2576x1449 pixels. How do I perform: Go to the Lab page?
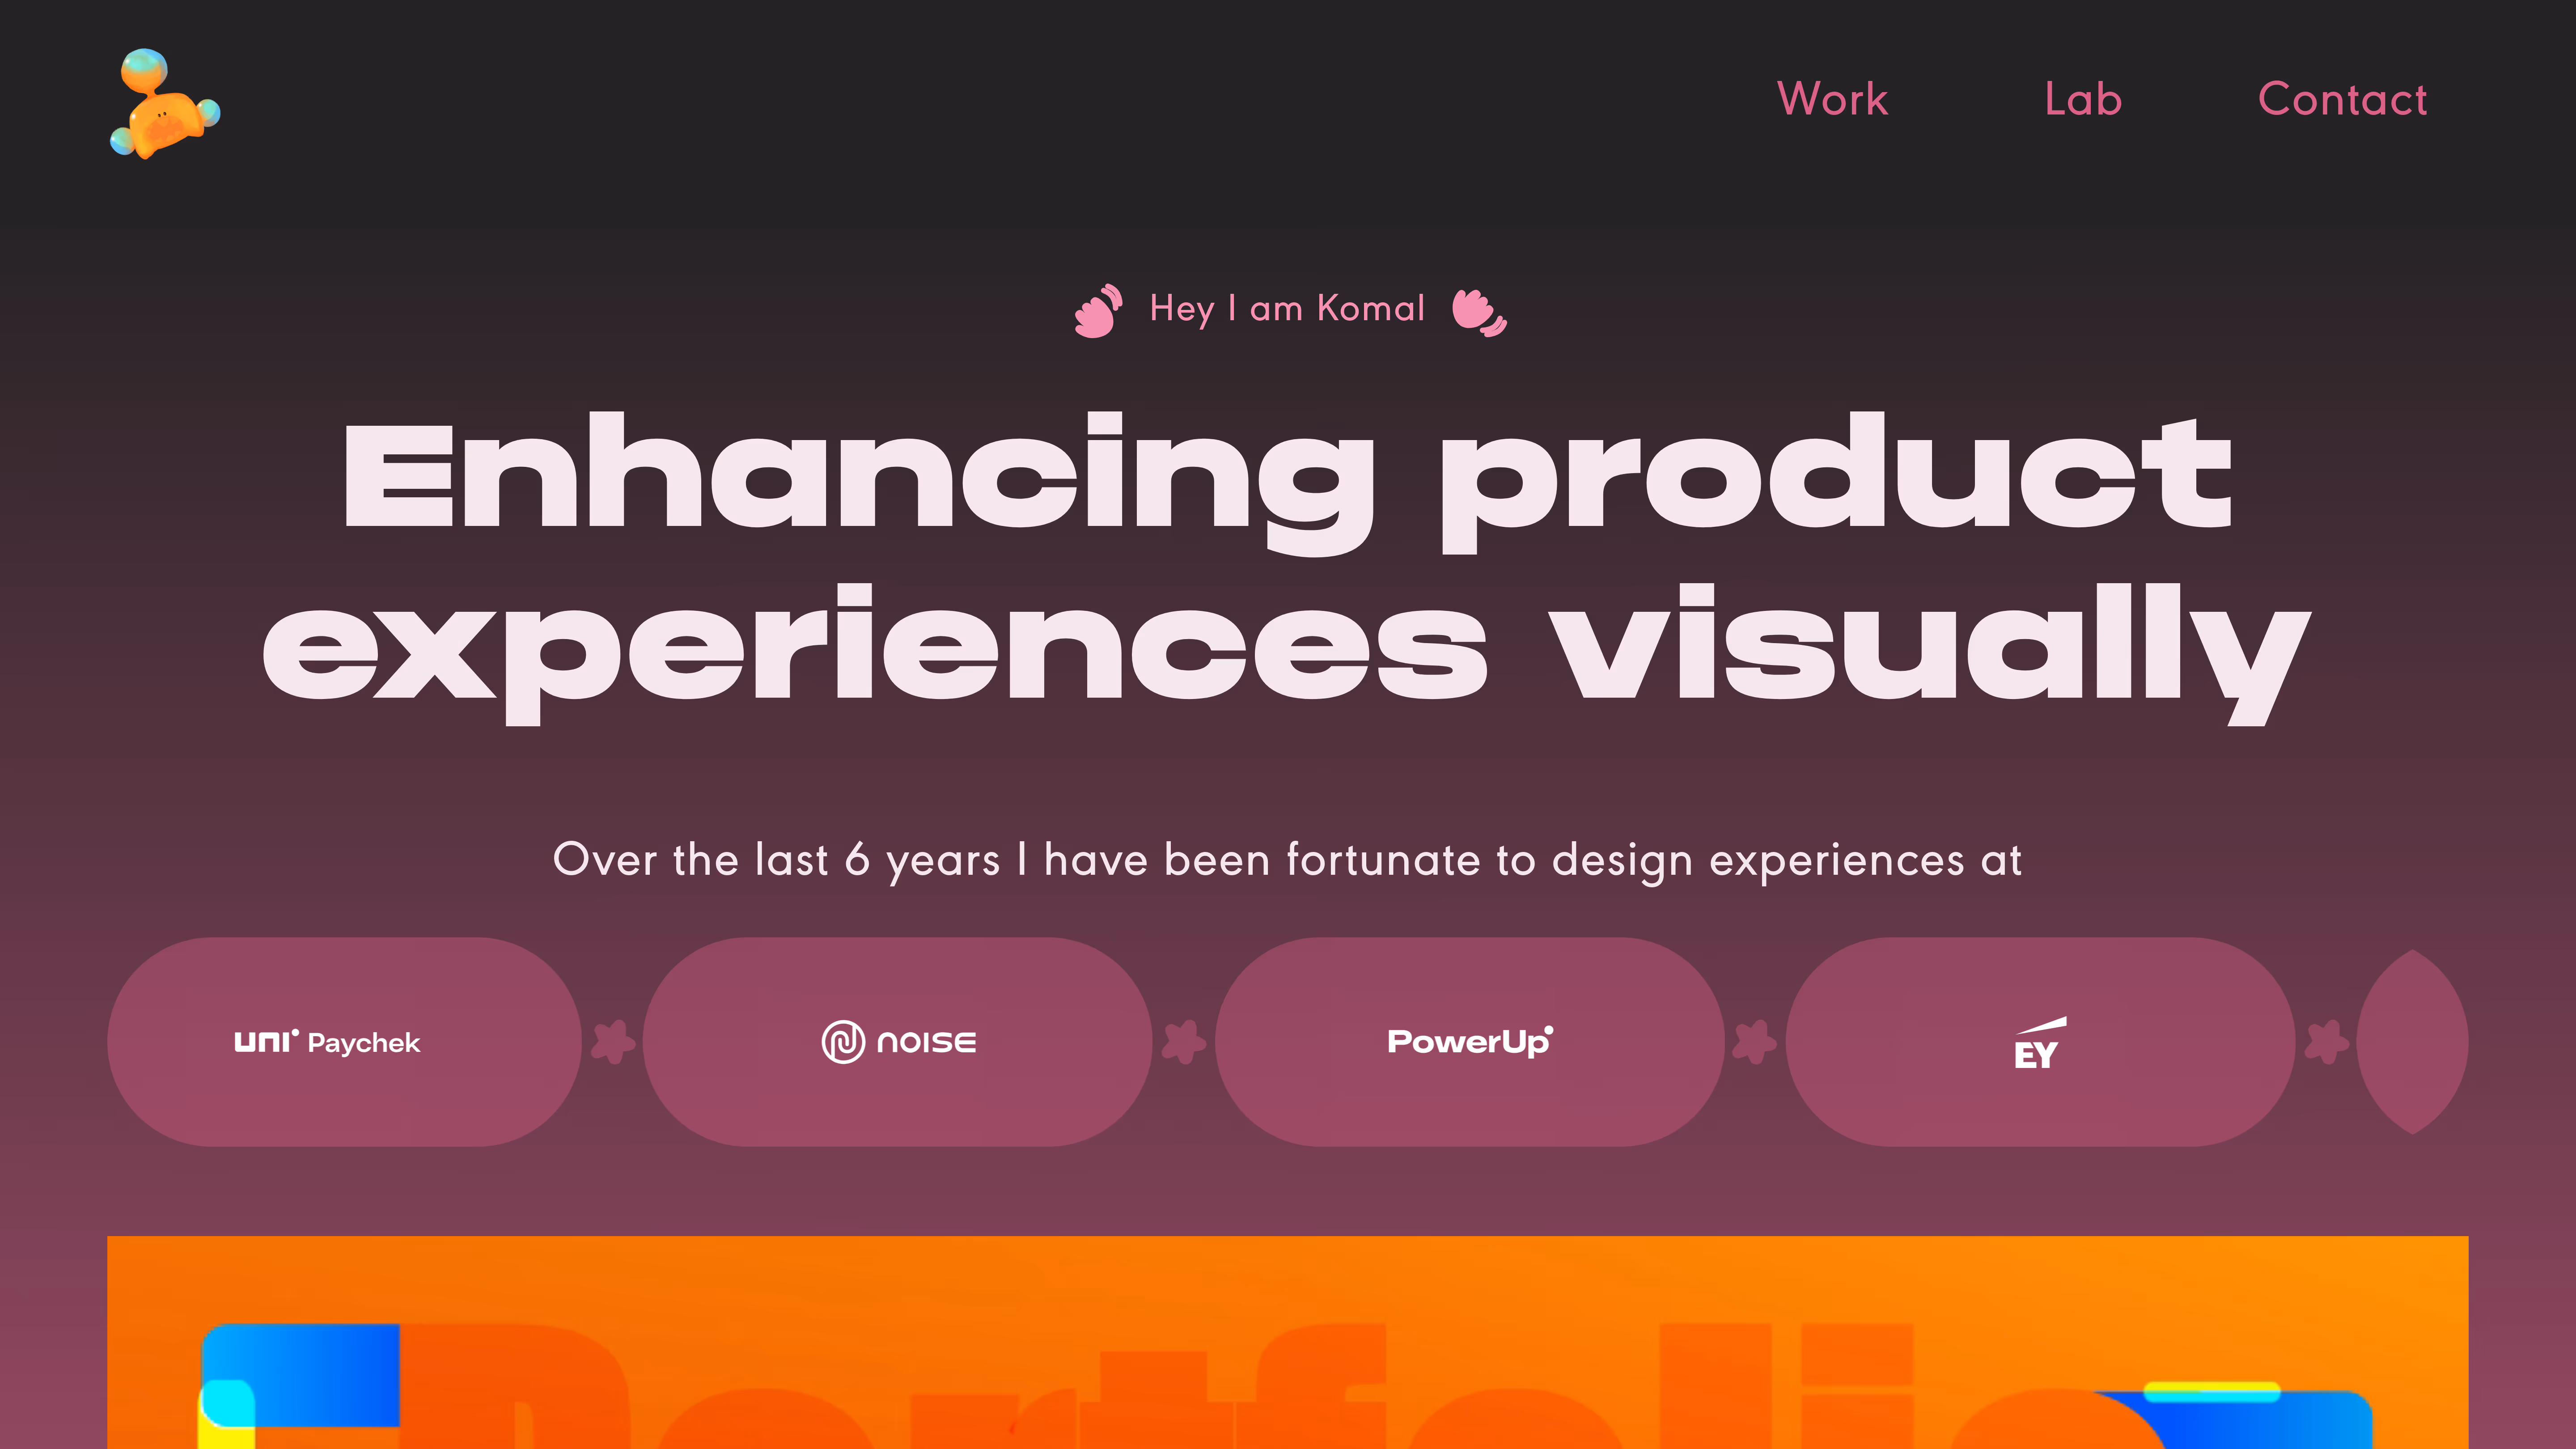(x=2083, y=99)
